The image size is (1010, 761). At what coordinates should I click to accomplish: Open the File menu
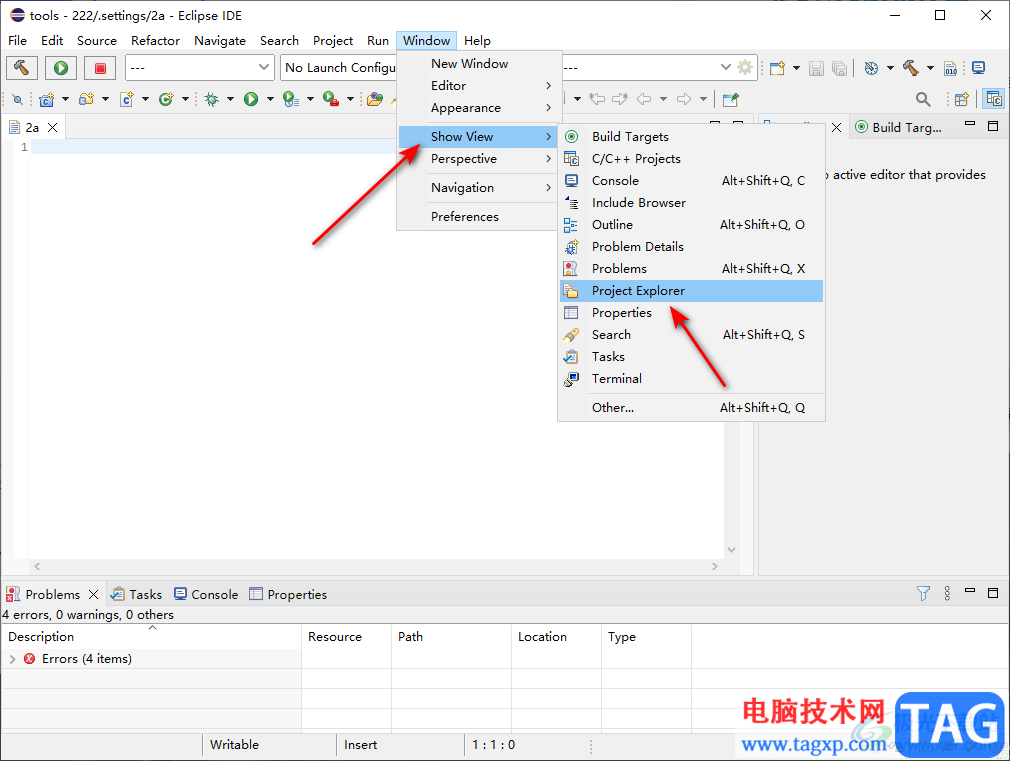(x=17, y=41)
